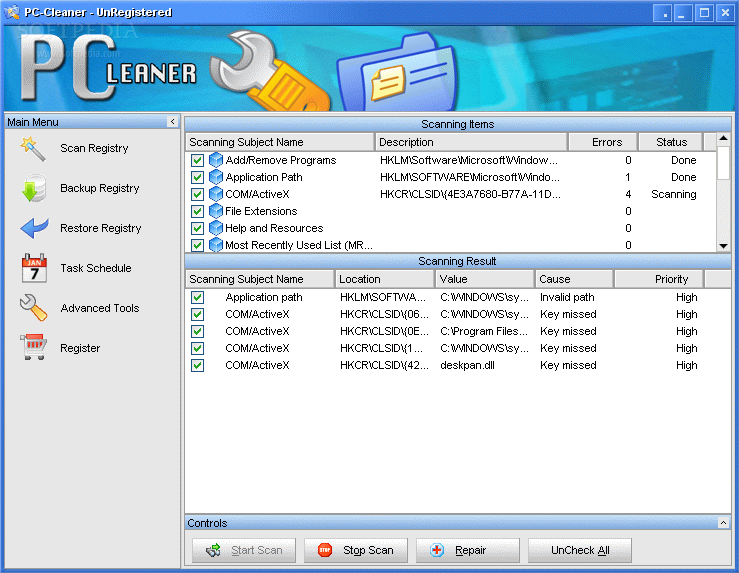Uncheck the Add/Remove Programs scanning item
Viewport: 739px width, 573px height.
tap(197, 160)
